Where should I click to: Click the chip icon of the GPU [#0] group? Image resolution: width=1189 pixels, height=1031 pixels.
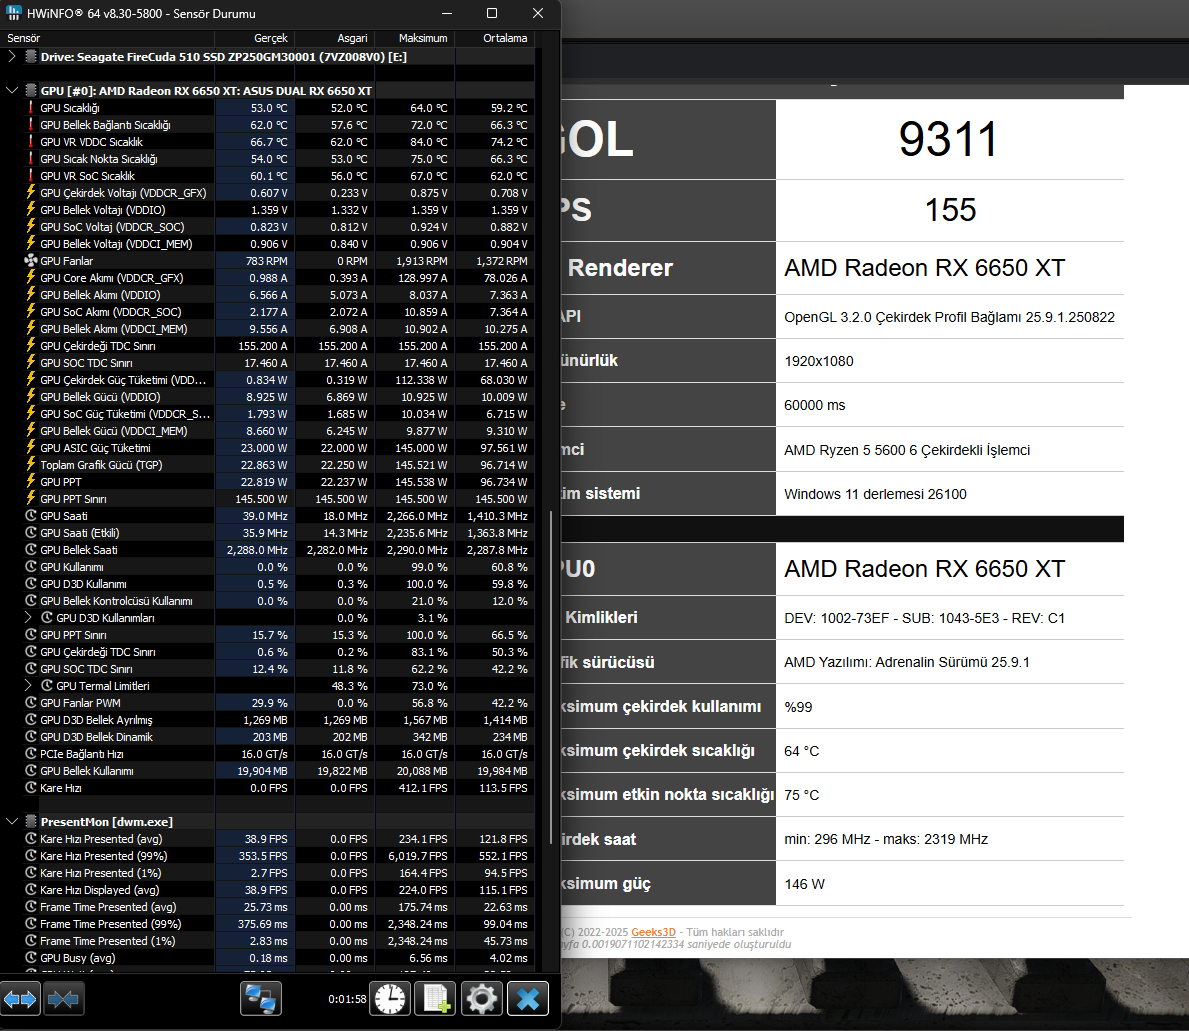31,90
